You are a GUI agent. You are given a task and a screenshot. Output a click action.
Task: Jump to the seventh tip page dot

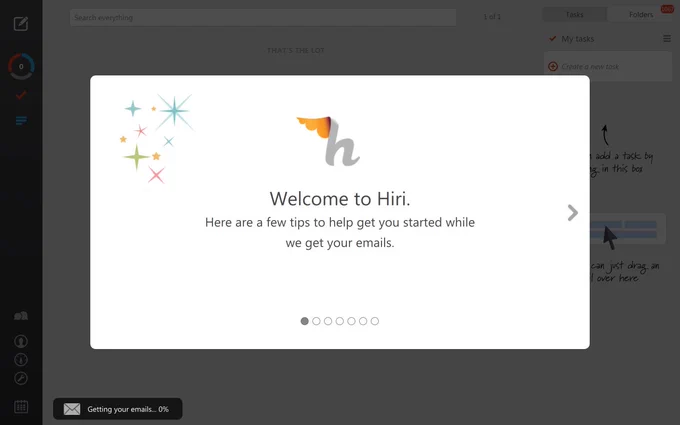375,321
